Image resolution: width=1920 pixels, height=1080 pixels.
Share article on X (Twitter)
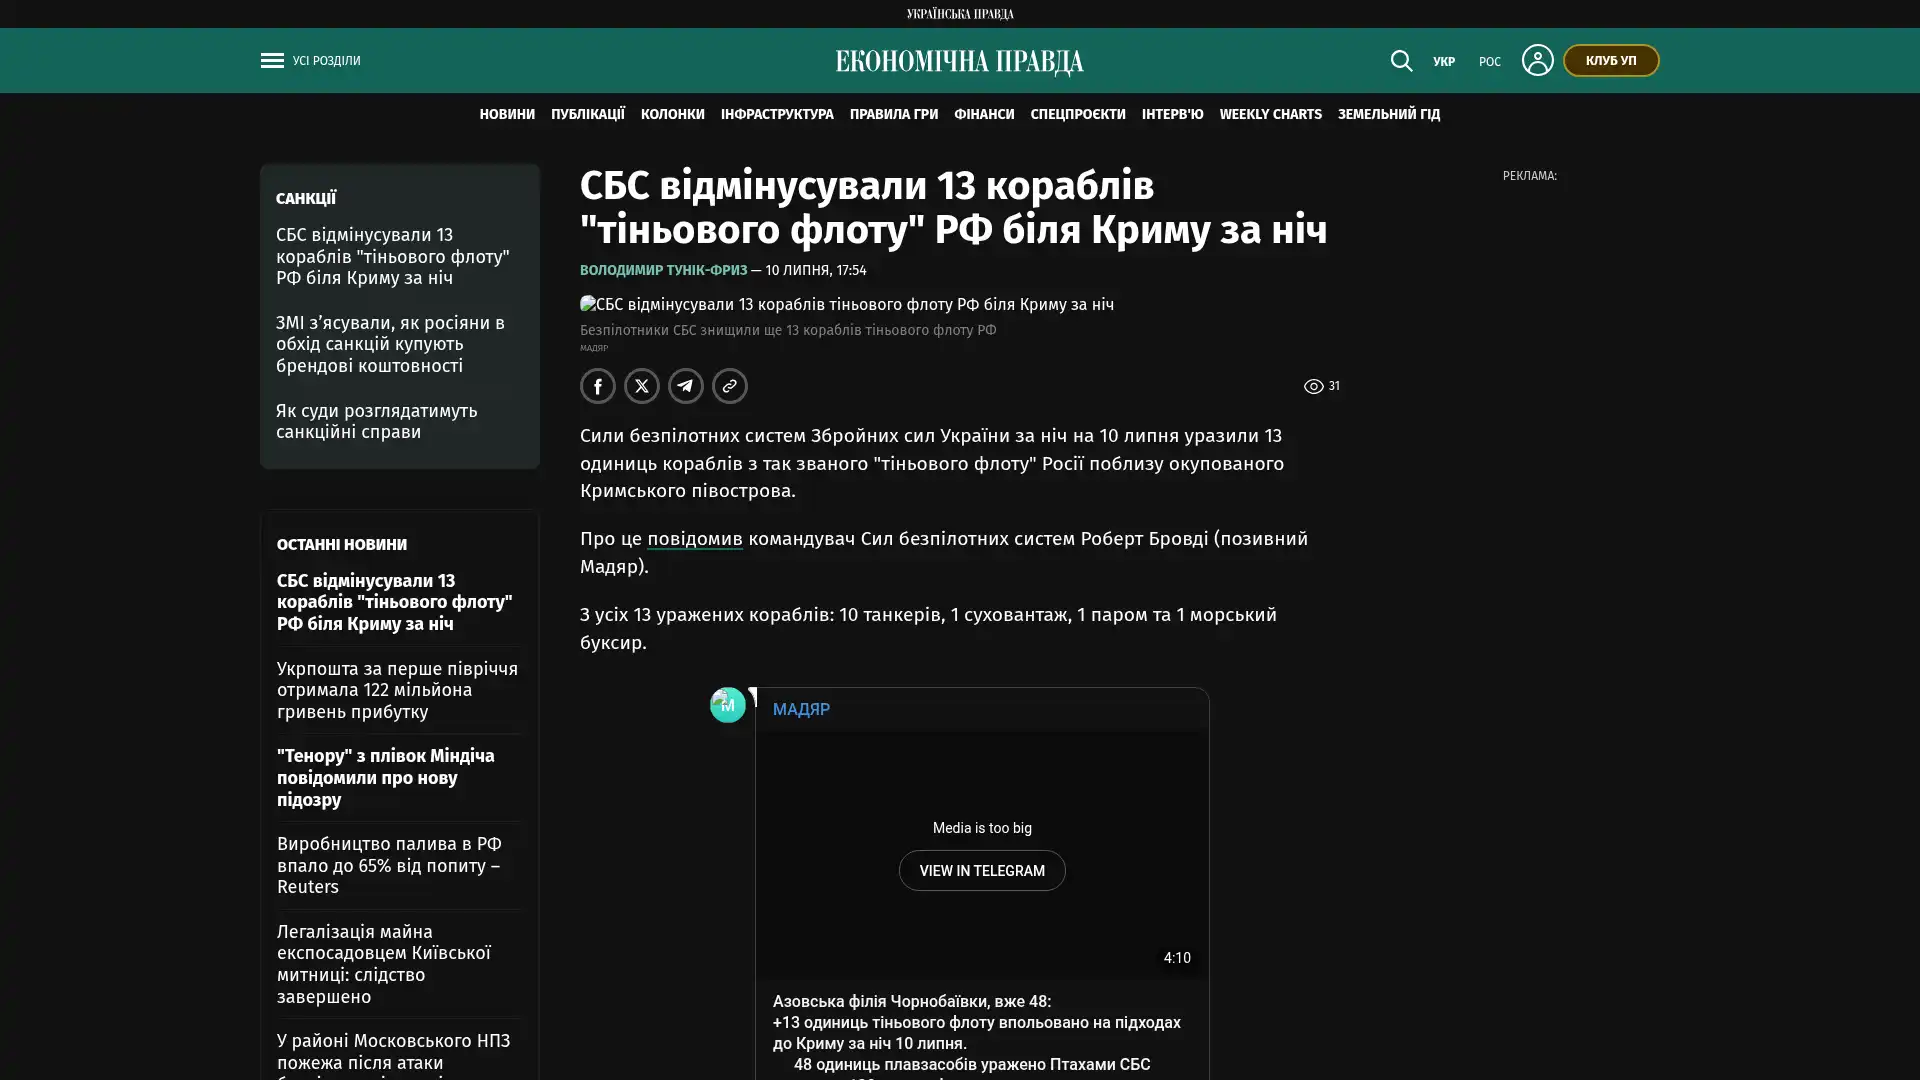[642, 386]
